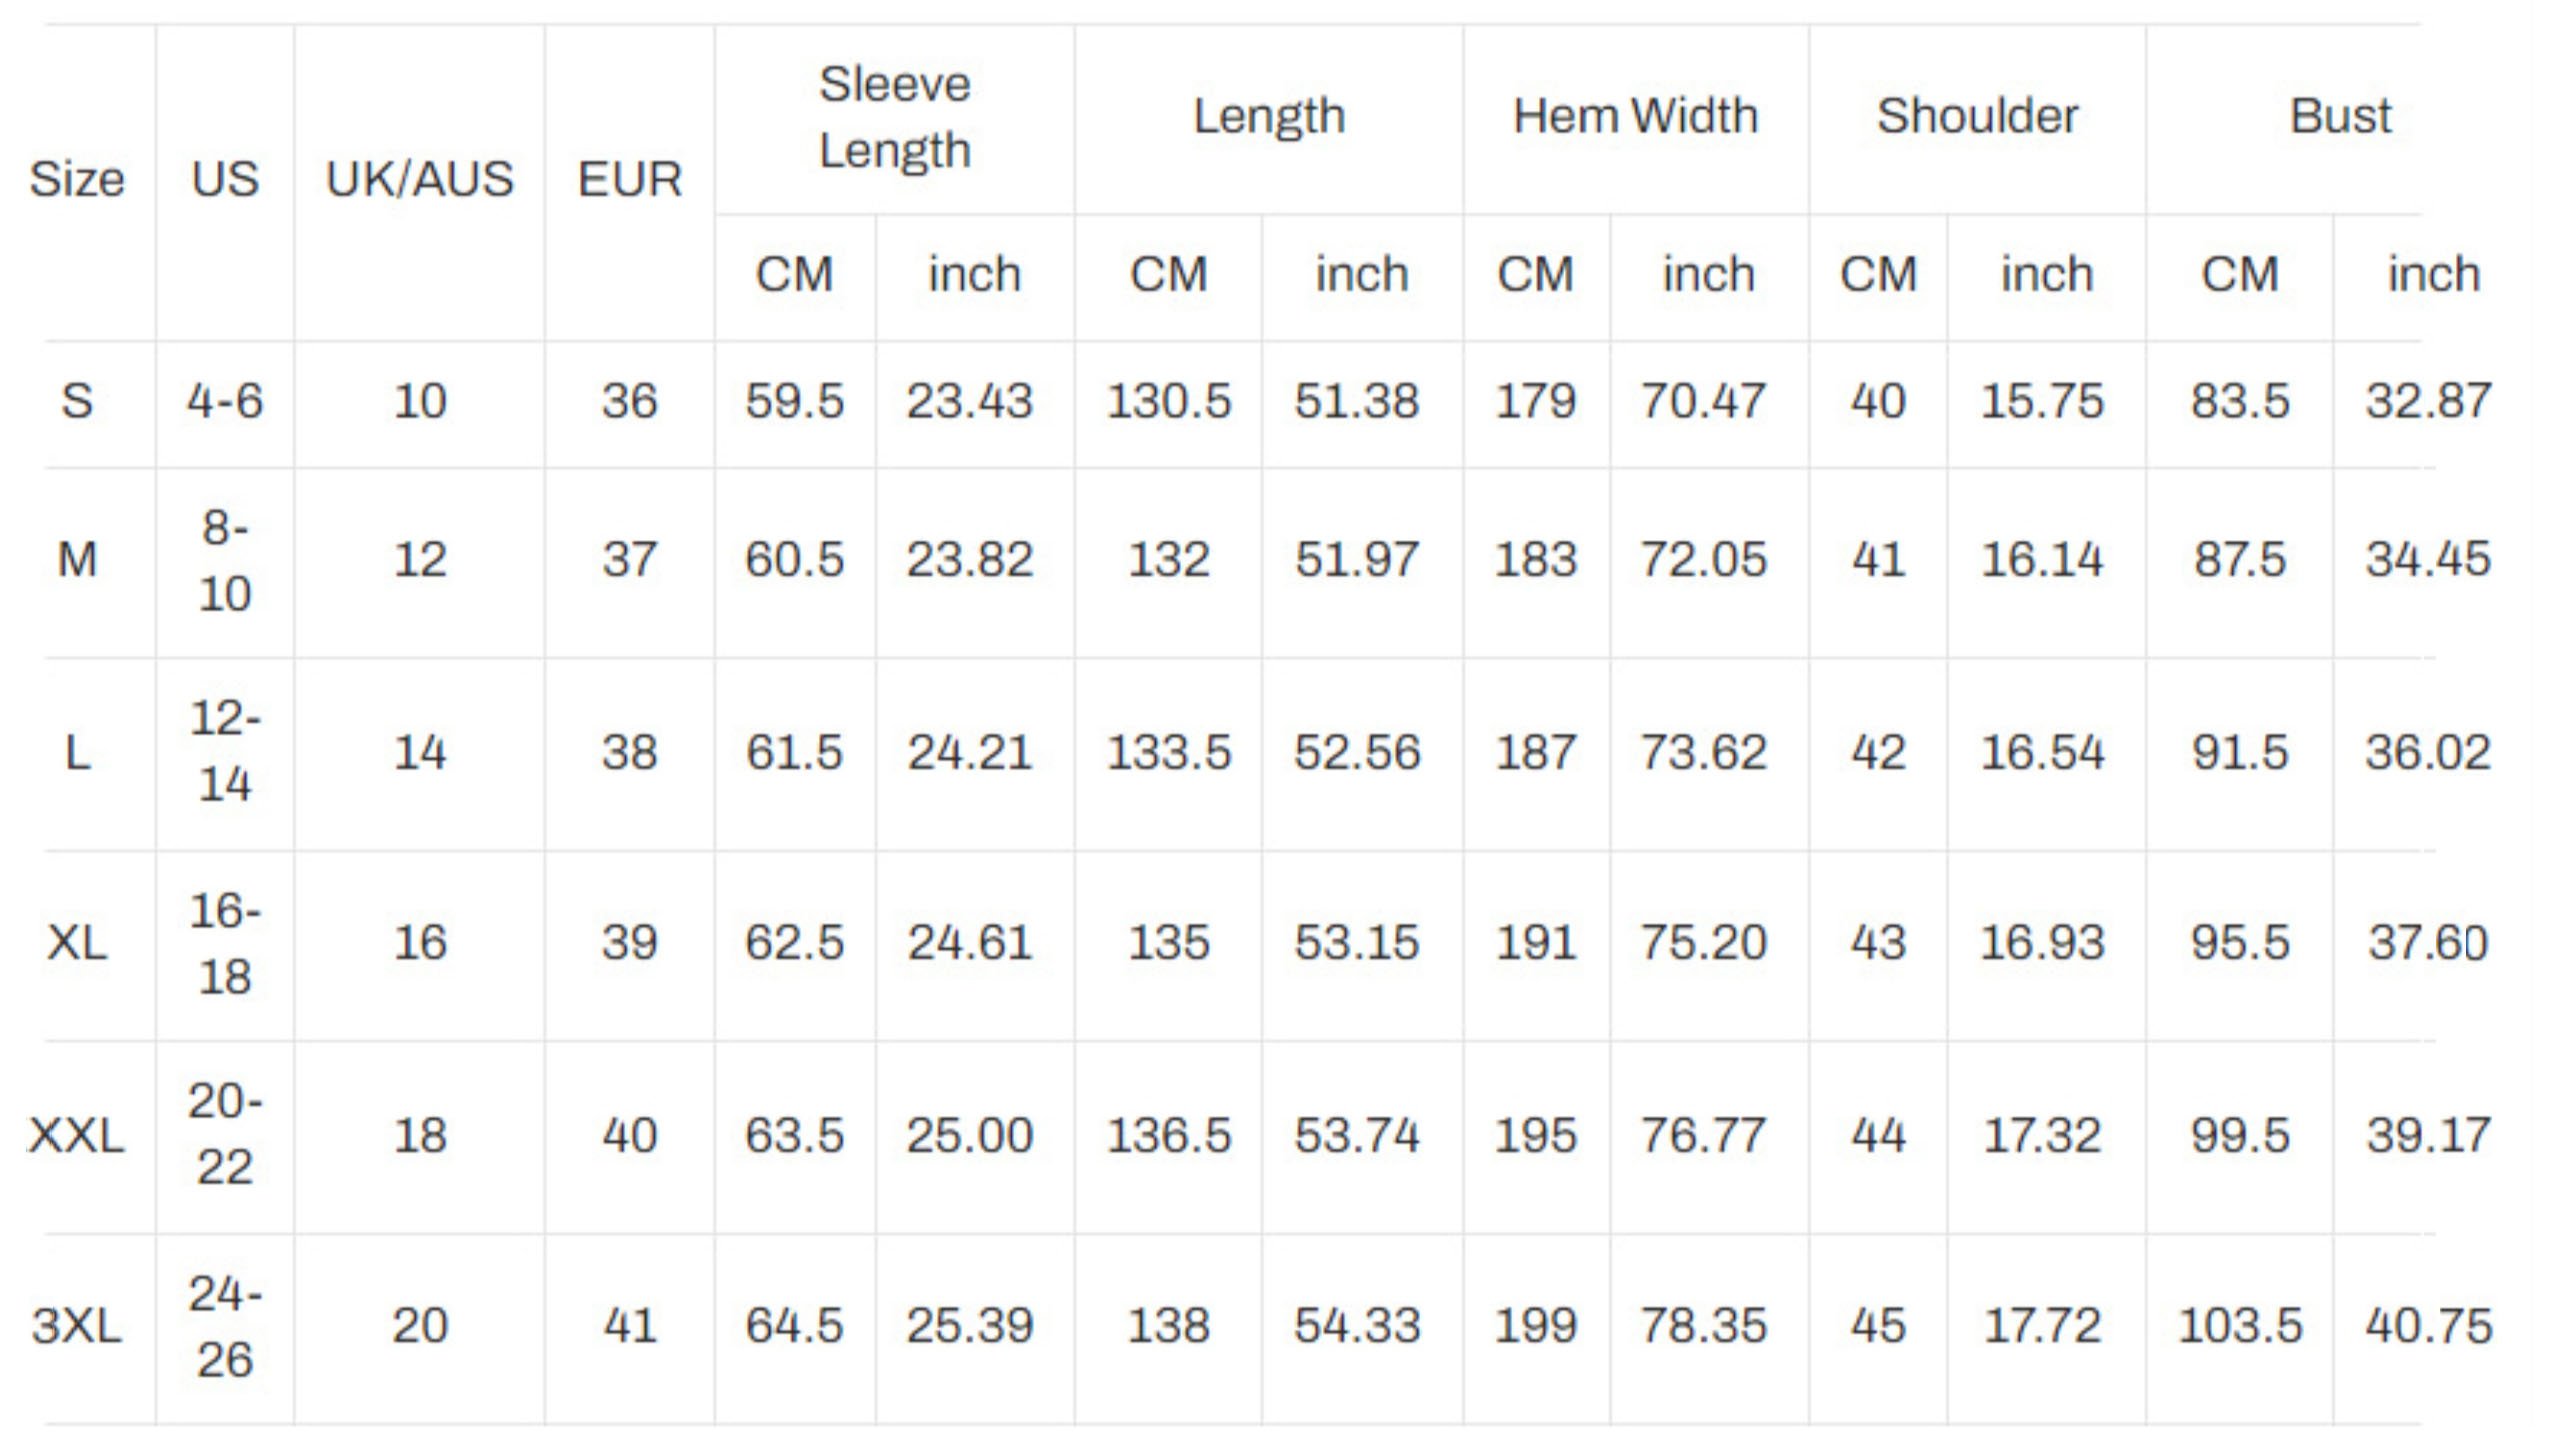
Task: Click the XXL size label
Action: click(77, 1135)
